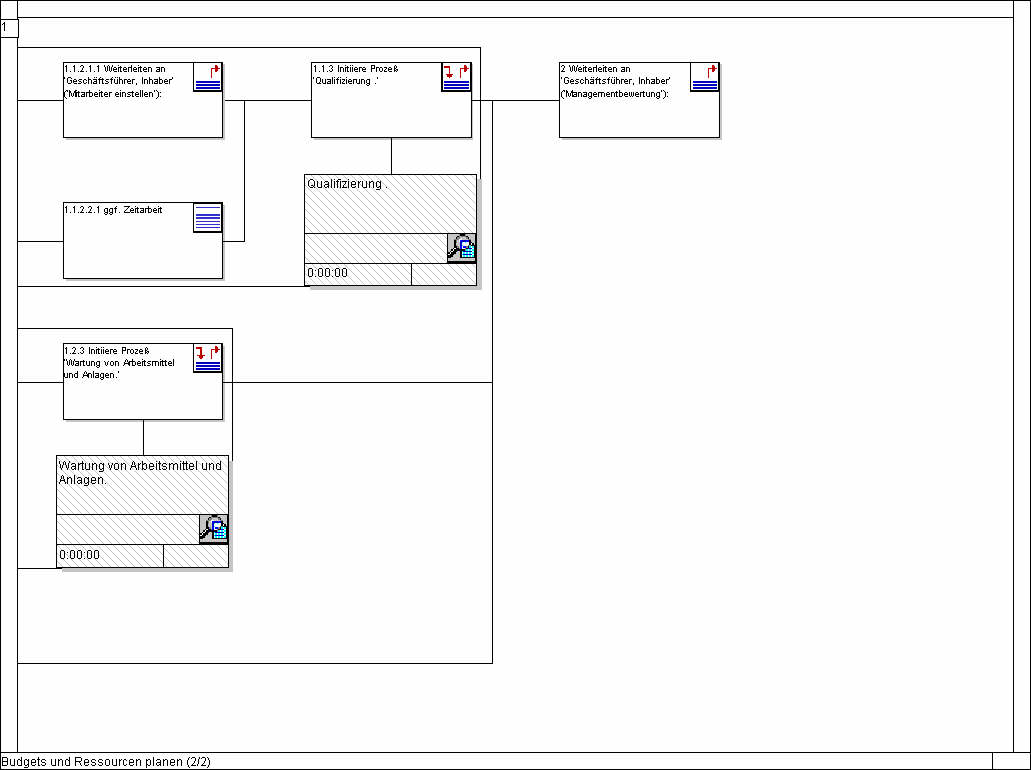Select the 1.1.2.2.1 ggf. Zeitarbeit label
Screen dimensions: 1031x770
[113, 210]
